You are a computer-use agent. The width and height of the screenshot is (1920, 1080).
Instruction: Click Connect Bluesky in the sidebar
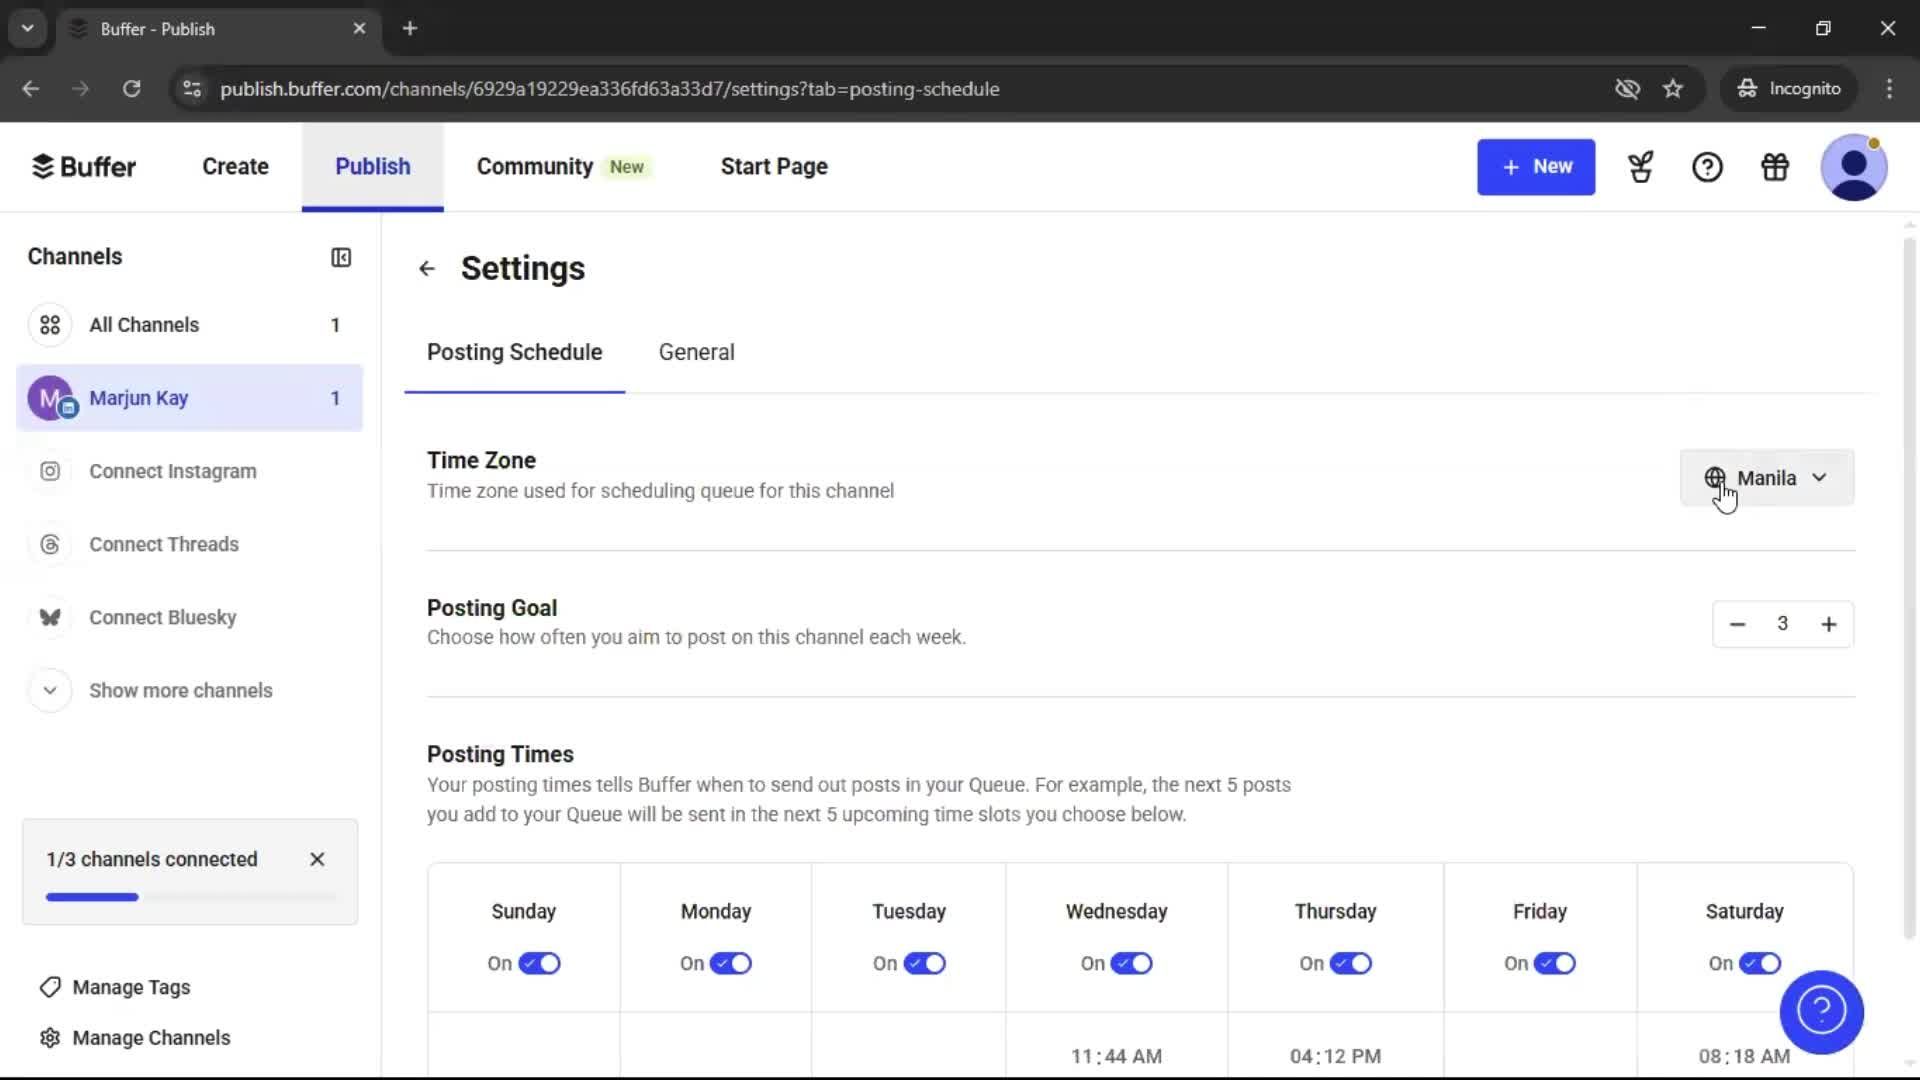pyautogui.click(x=162, y=617)
